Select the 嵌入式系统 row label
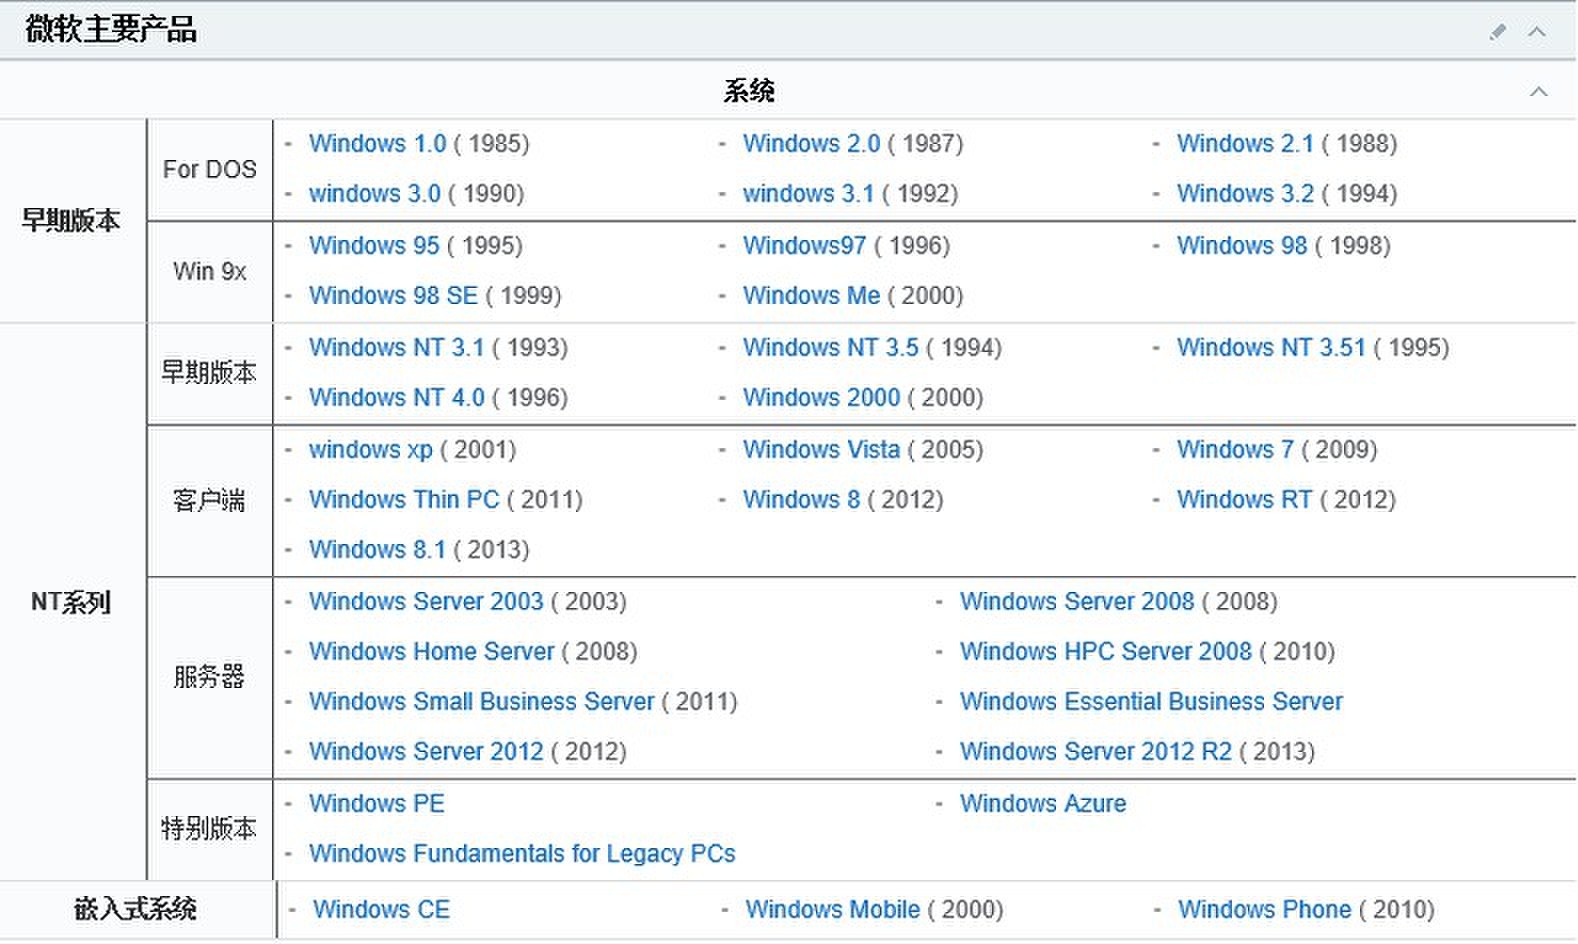The height and width of the screenshot is (944, 1578). (135, 909)
